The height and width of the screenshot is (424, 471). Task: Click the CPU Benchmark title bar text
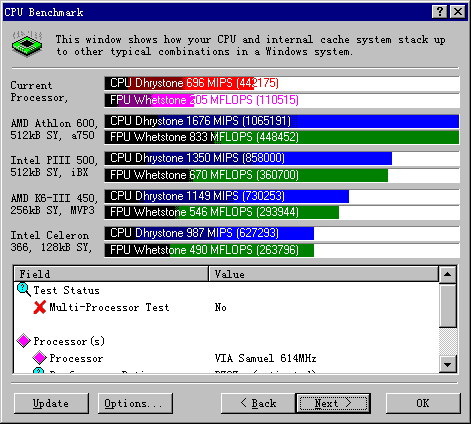pos(44,12)
